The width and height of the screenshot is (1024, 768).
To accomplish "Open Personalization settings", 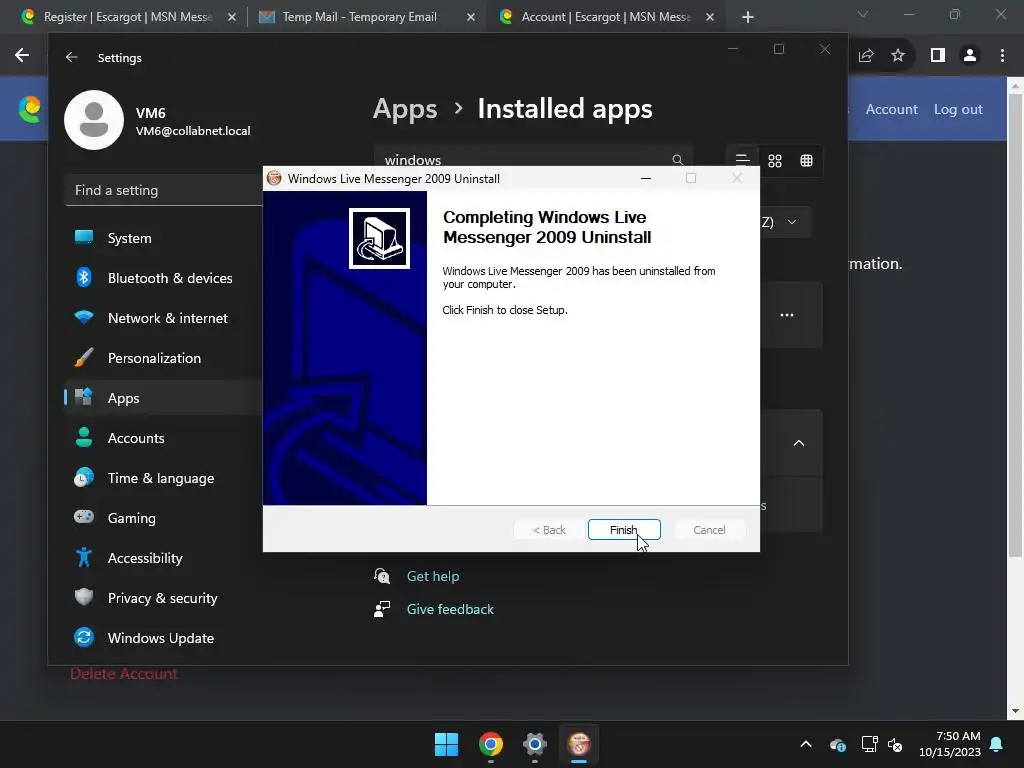I will (163, 358).
